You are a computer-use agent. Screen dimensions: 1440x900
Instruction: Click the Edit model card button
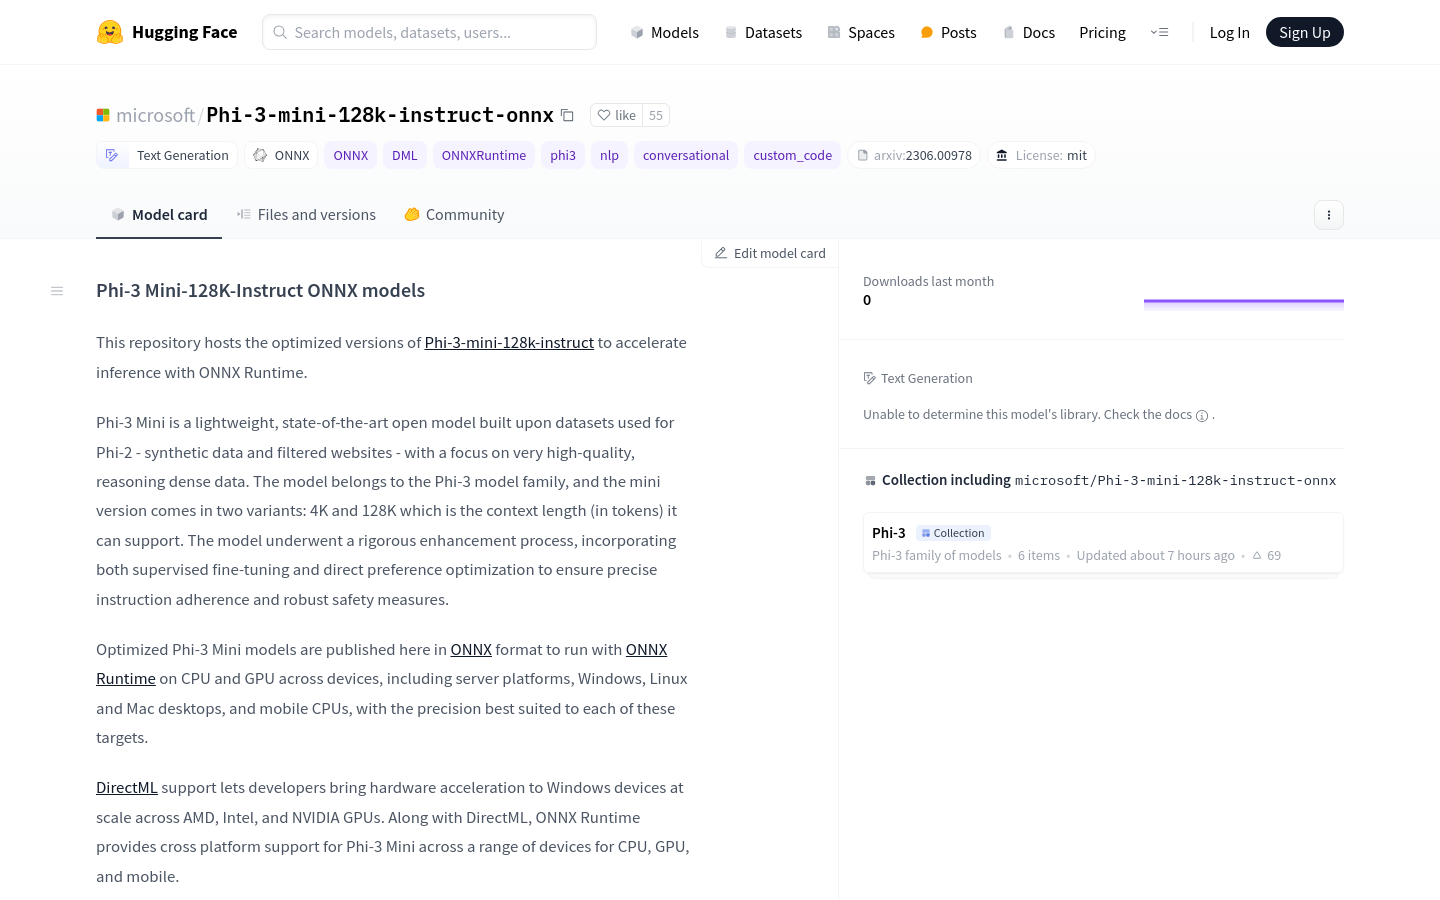(770, 253)
